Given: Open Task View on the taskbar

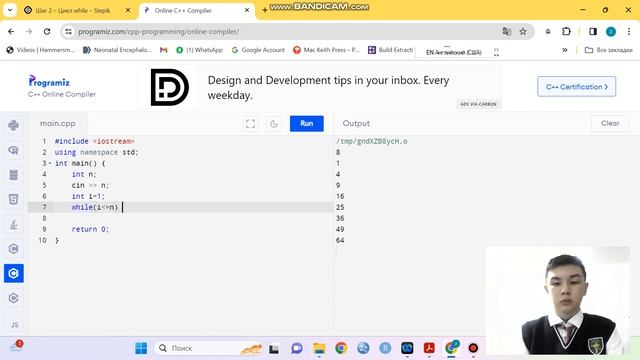Looking at the screenshot, I should [x=274, y=349].
